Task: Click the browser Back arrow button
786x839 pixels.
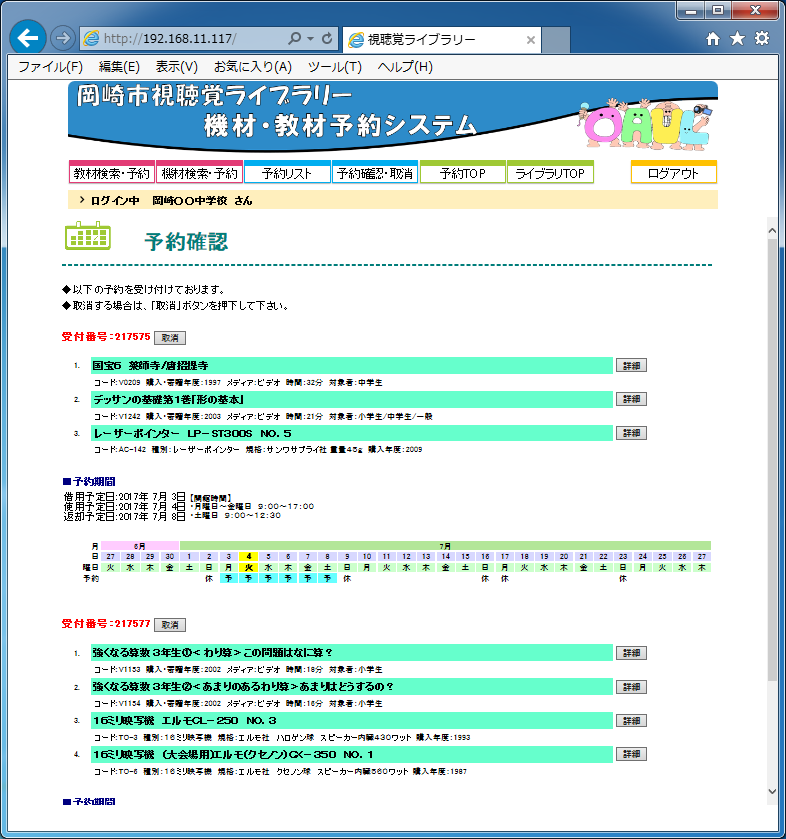Action: (x=29, y=39)
